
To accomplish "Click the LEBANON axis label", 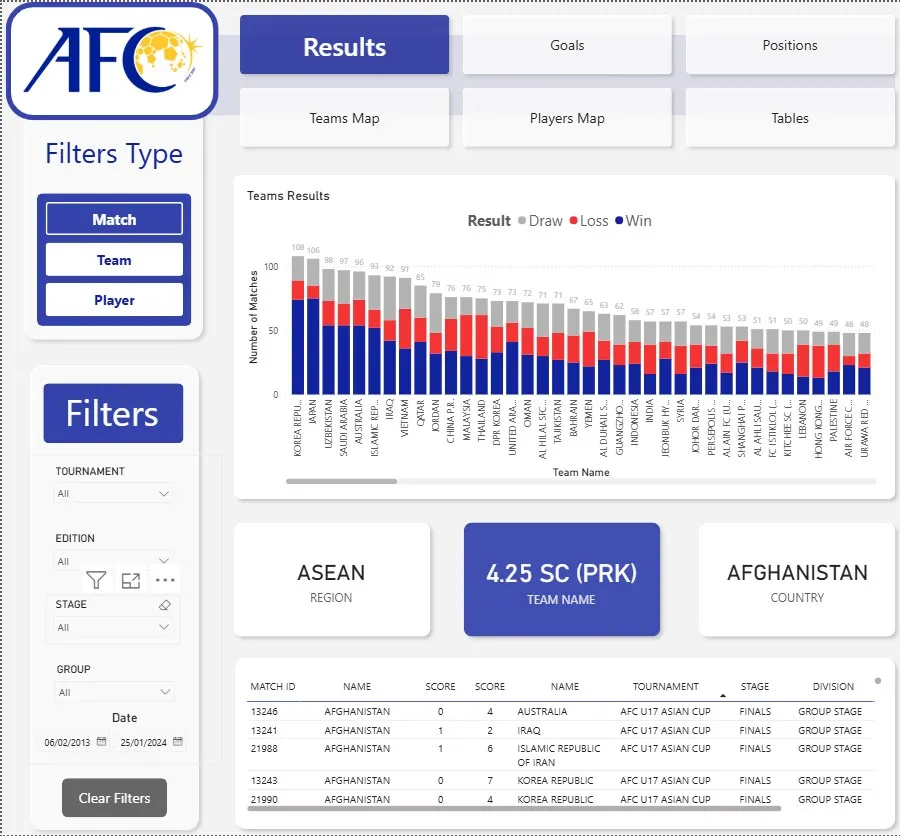I will tap(802, 419).
